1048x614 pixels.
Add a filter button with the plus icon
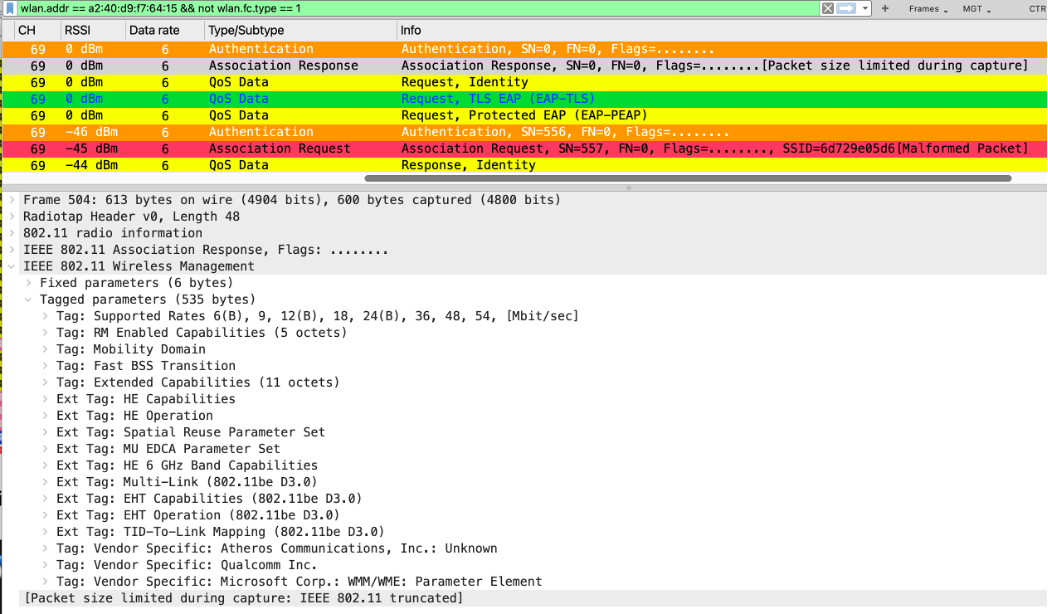[885, 8]
